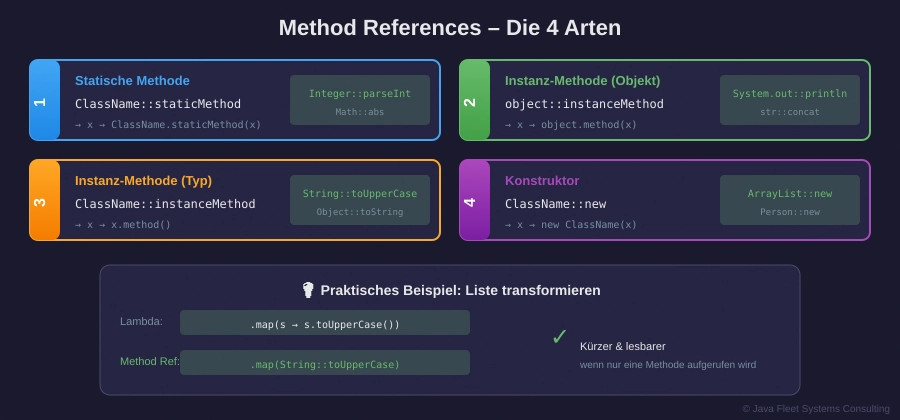Click the lightbulb icon beside Praktisches Beispiel

coord(309,290)
